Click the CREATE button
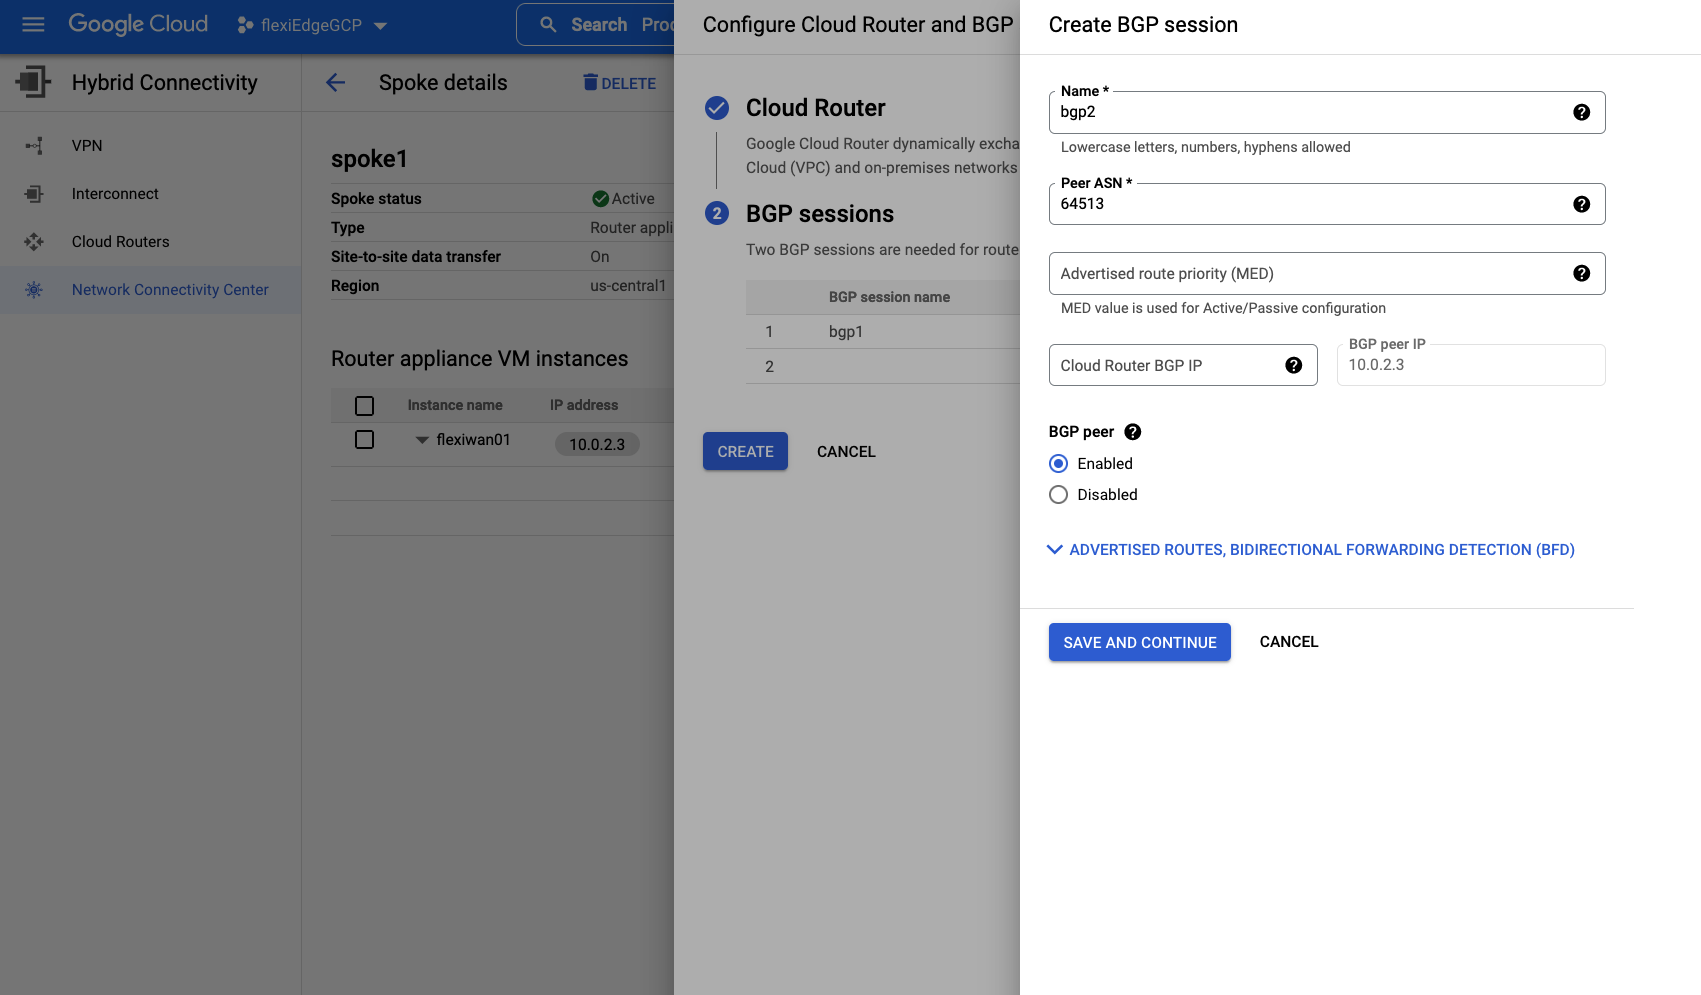 pos(745,451)
